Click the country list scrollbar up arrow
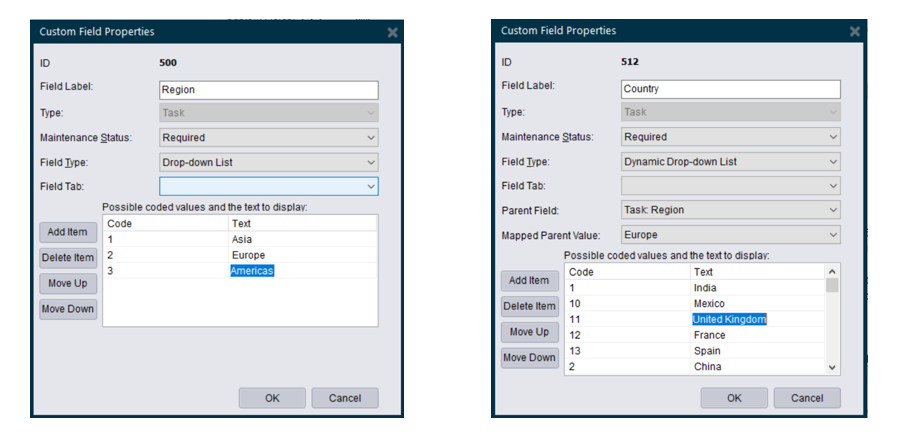 (x=832, y=272)
